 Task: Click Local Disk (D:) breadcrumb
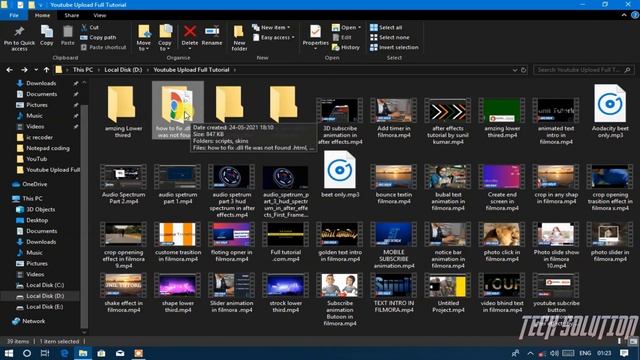click(123, 70)
